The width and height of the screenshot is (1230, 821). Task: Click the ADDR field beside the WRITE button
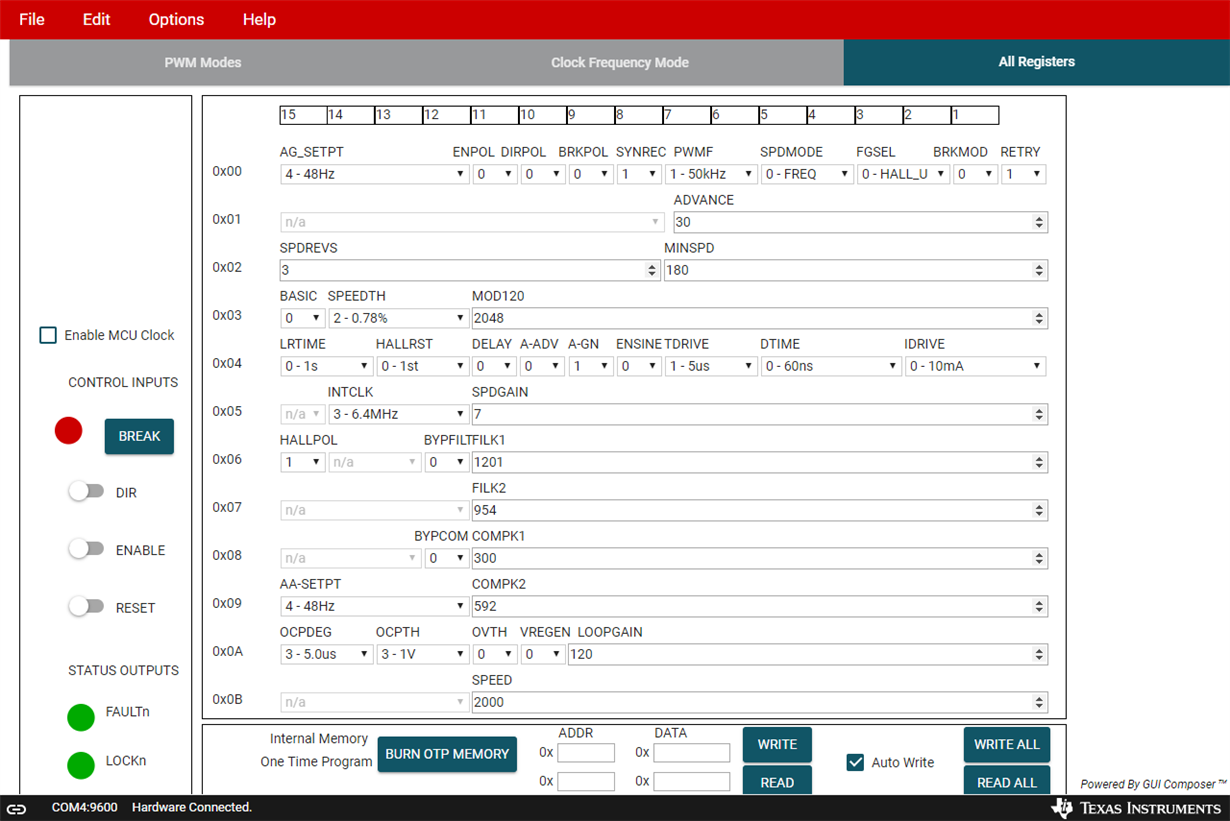pyautogui.click(x=586, y=752)
